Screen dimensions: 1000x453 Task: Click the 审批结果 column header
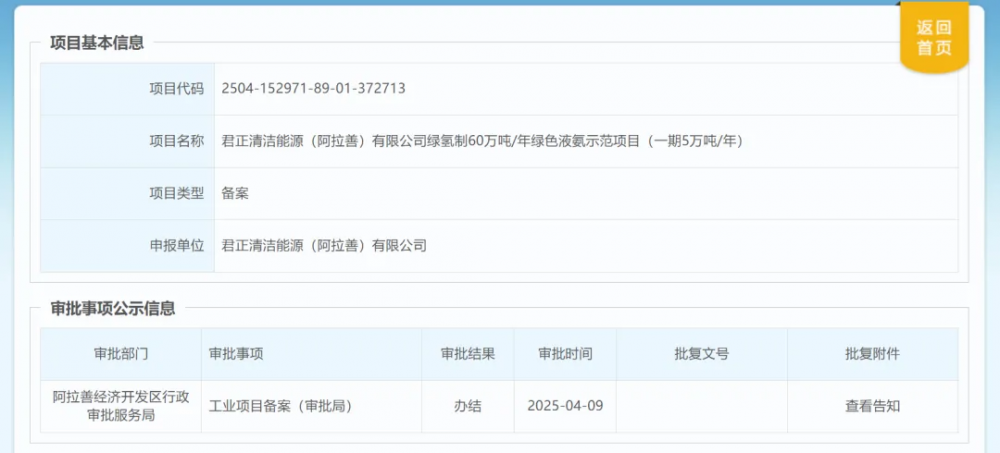(467, 354)
